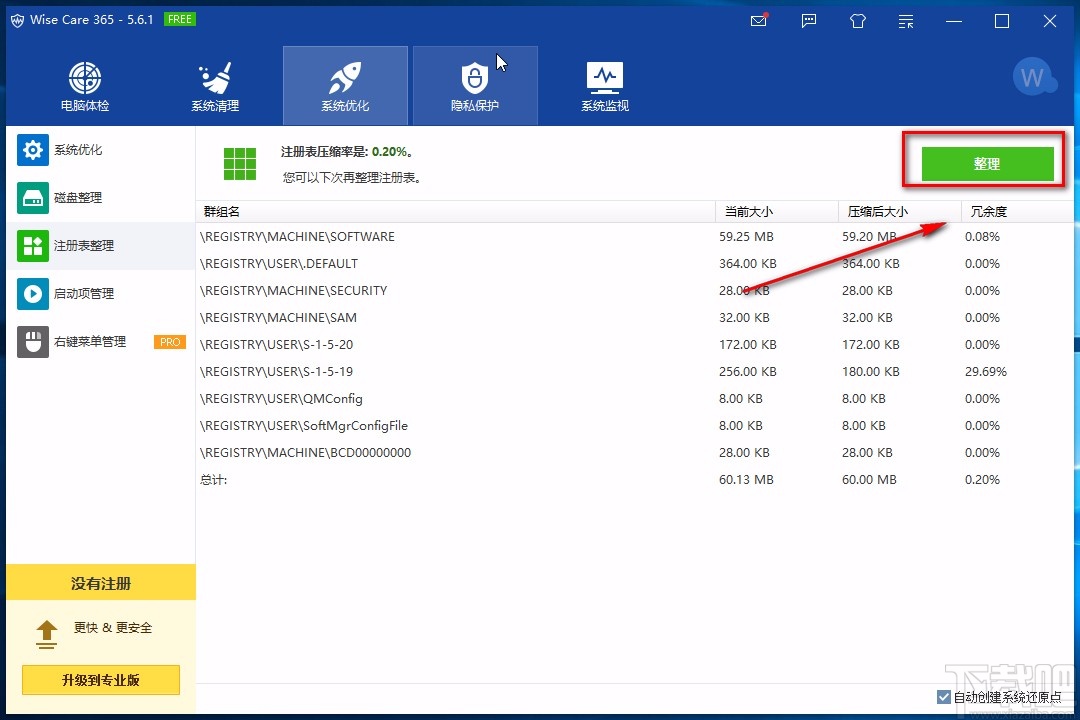Click the green 整理 defrag button
Viewport: 1080px width, 720px height.
(987, 164)
